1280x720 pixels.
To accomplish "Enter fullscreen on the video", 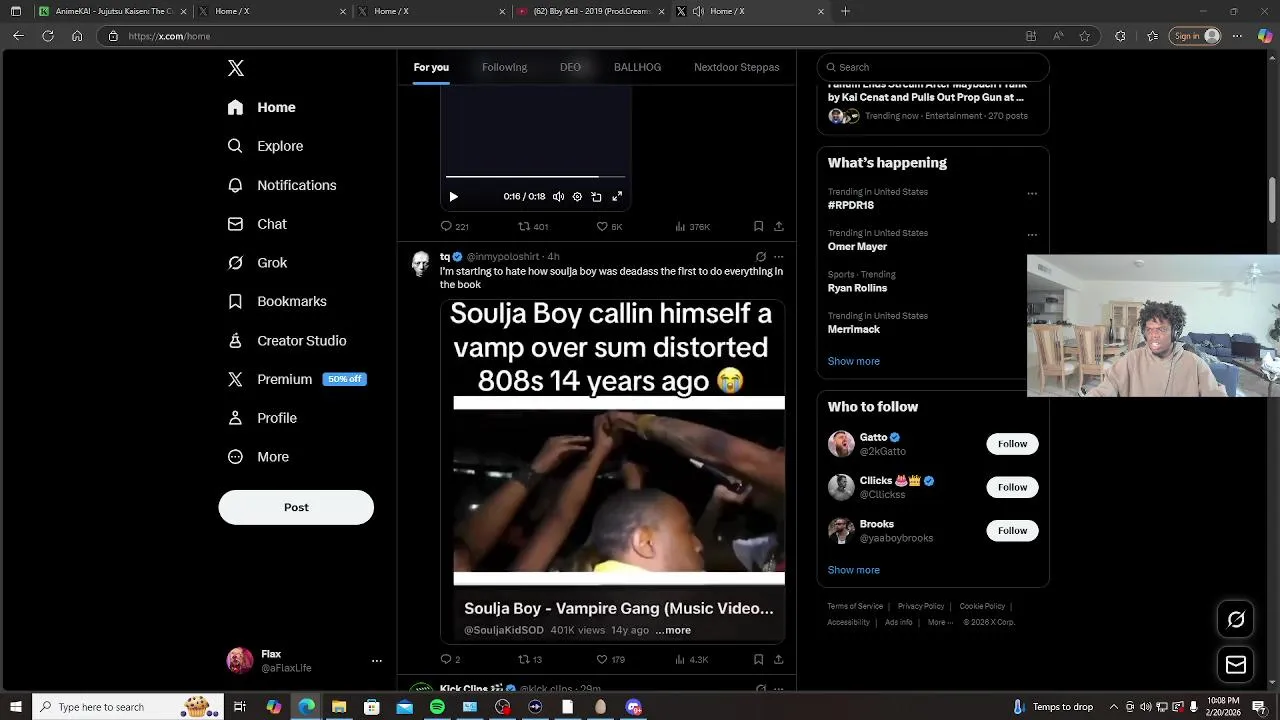I will coord(617,197).
